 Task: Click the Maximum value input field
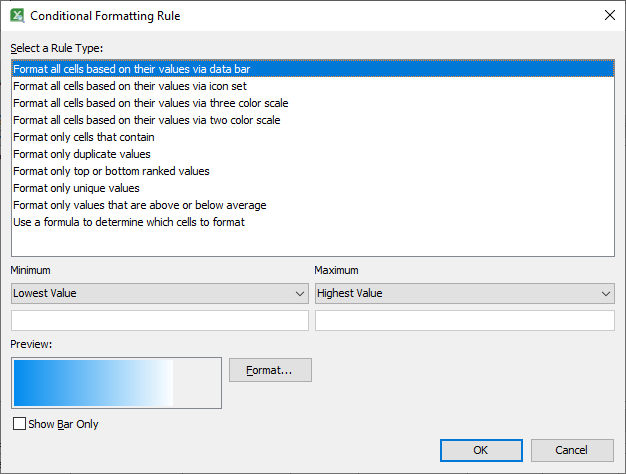click(464, 320)
